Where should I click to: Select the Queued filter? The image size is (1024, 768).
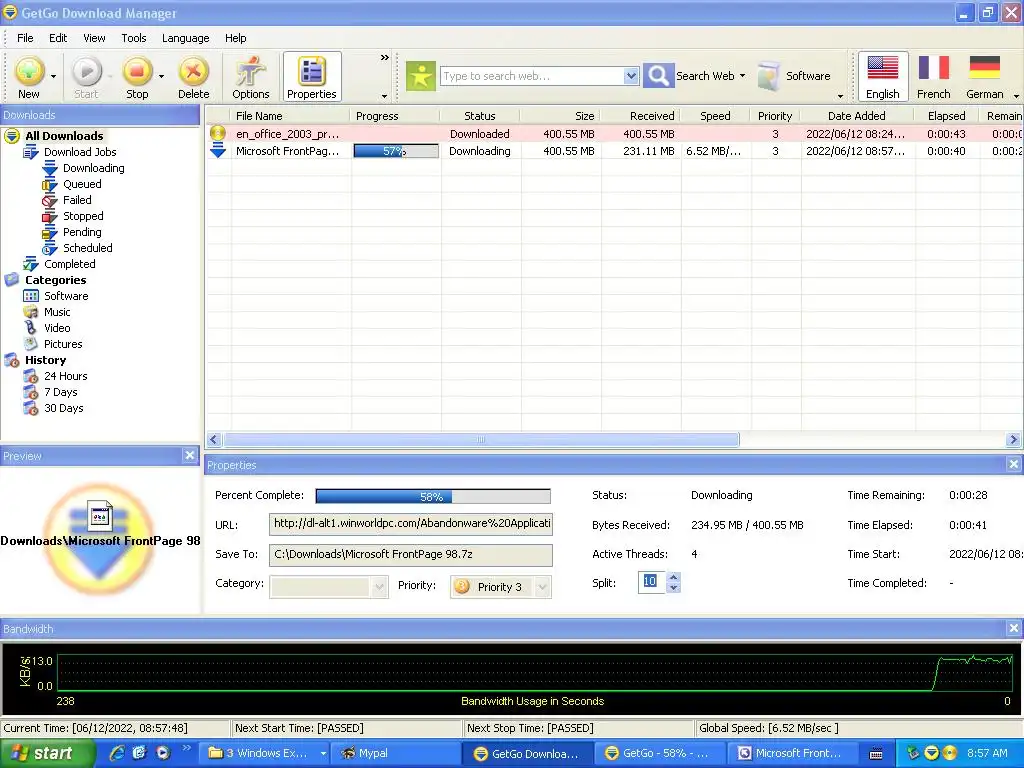(x=82, y=184)
